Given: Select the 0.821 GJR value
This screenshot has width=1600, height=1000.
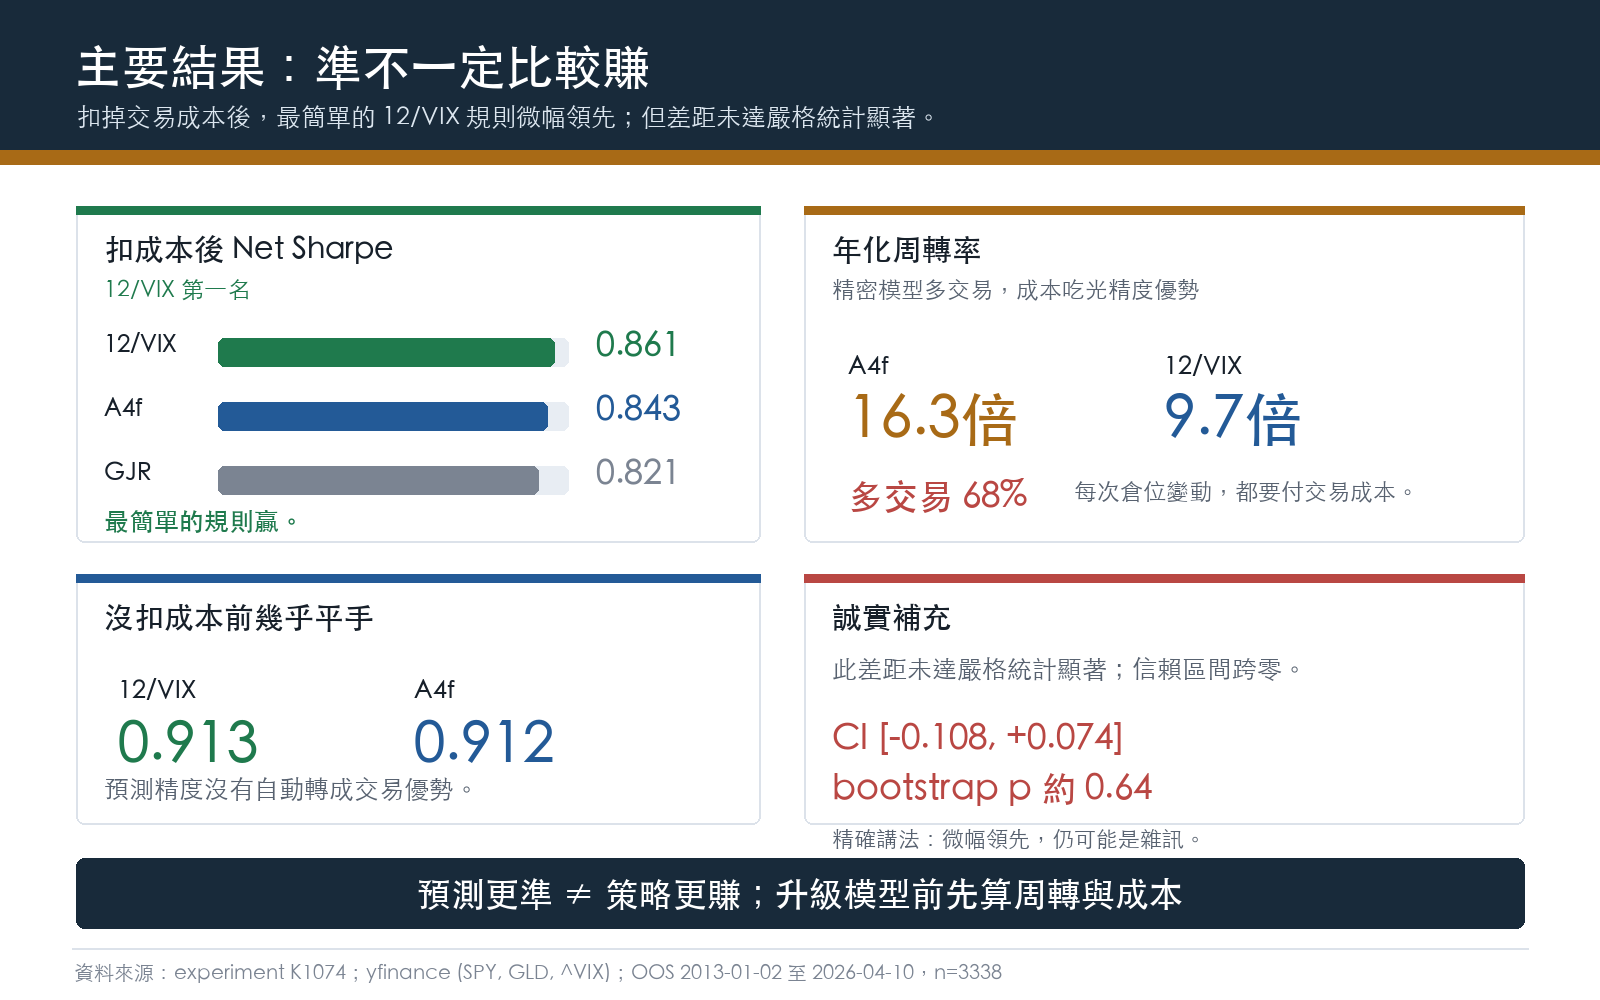Looking at the screenshot, I should point(636,473).
